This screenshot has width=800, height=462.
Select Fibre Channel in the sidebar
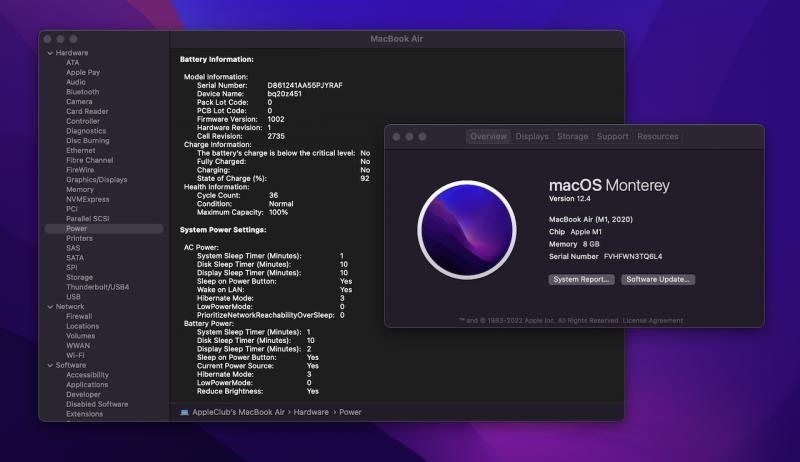pyautogui.click(x=89, y=160)
